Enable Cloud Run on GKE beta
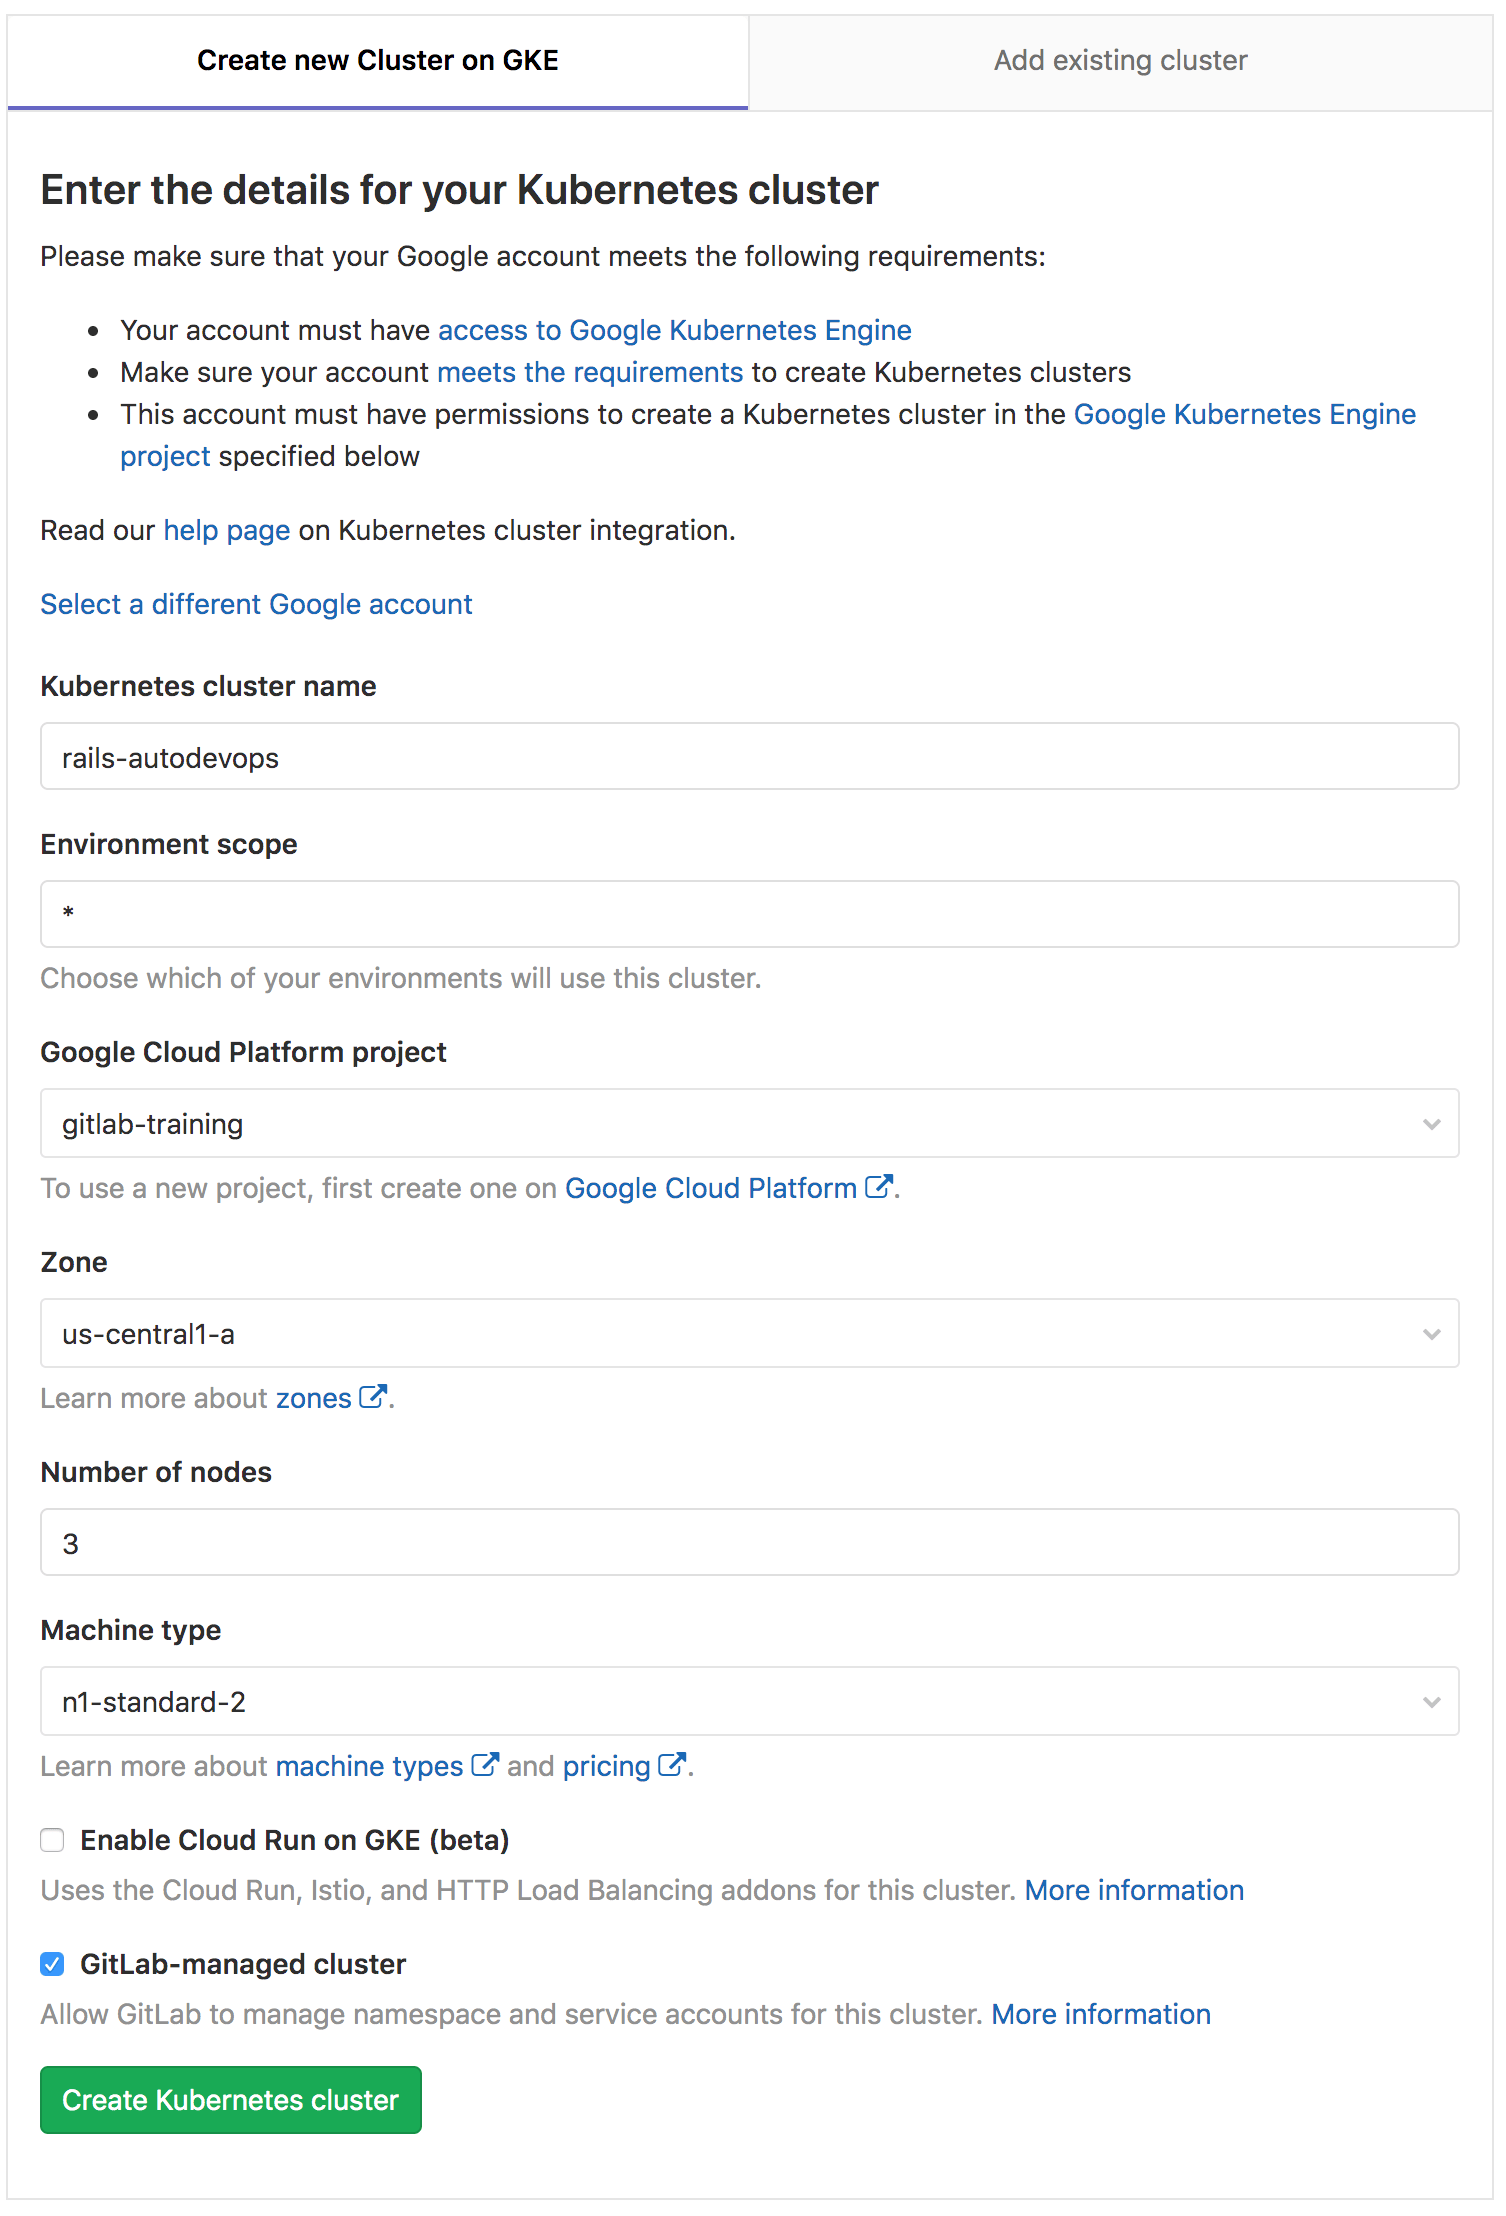The height and width of the screenshot is (2216, 1506). 52,1840
